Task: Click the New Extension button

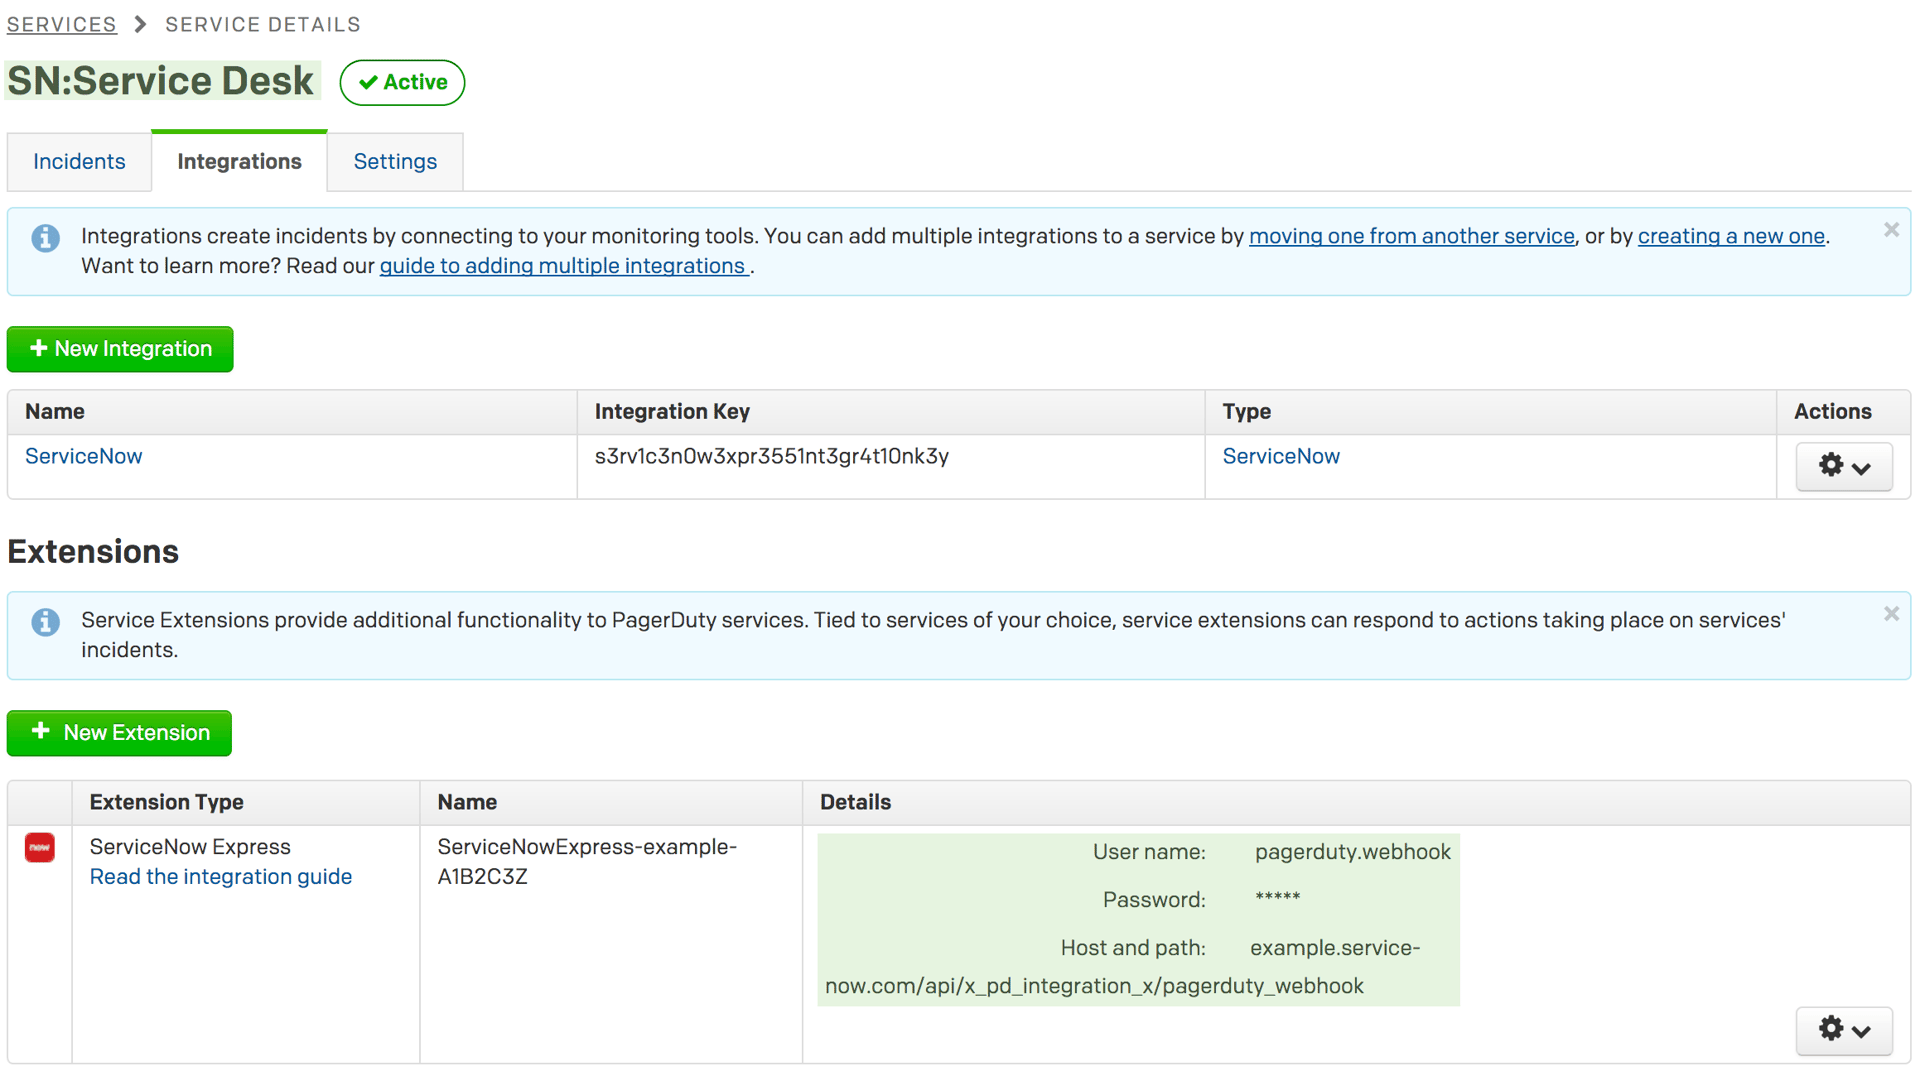Action: [119, 733]
